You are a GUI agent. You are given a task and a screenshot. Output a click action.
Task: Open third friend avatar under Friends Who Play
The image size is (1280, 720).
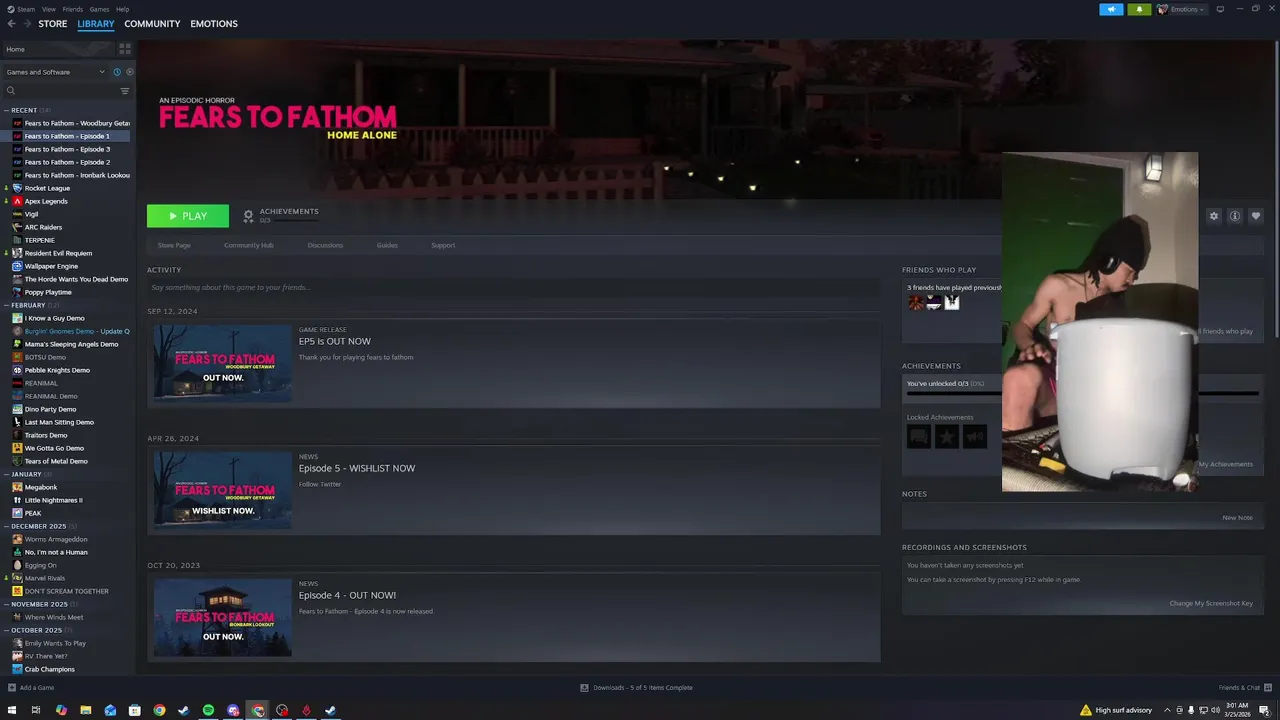coord(952,302)
